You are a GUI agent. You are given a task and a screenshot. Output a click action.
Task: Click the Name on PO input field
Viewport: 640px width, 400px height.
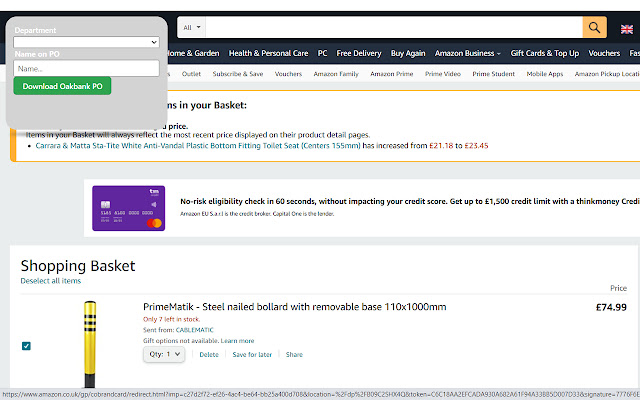86,68
